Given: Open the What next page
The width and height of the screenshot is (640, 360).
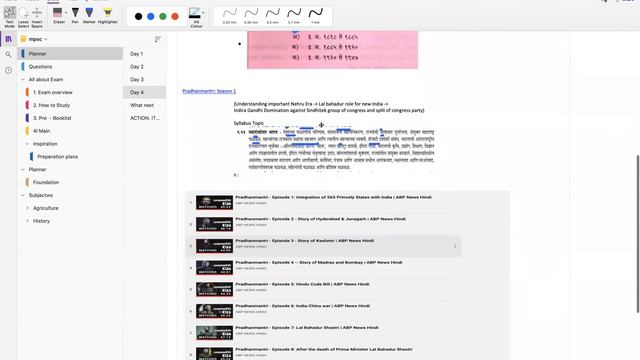Looking at the screenshot, I should click(x=144, y=105).
